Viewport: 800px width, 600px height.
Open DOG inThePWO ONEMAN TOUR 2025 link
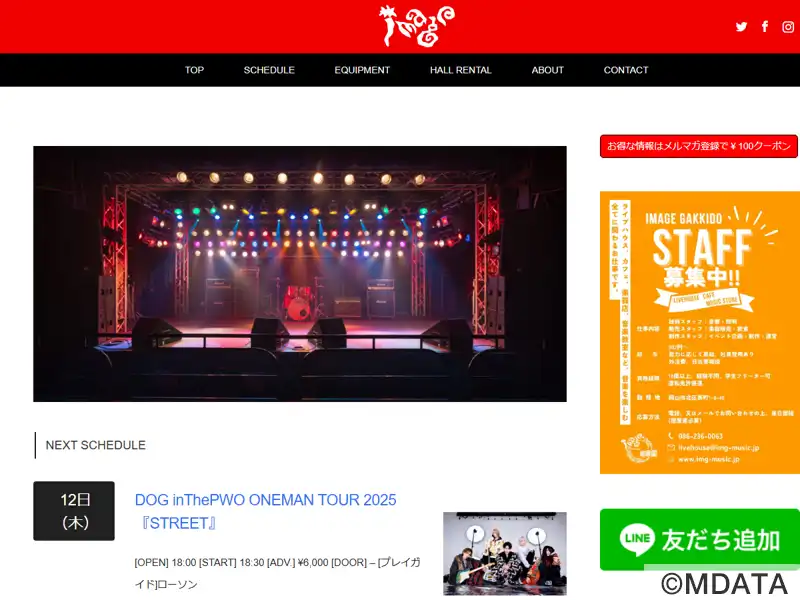(x=265, y=511)
